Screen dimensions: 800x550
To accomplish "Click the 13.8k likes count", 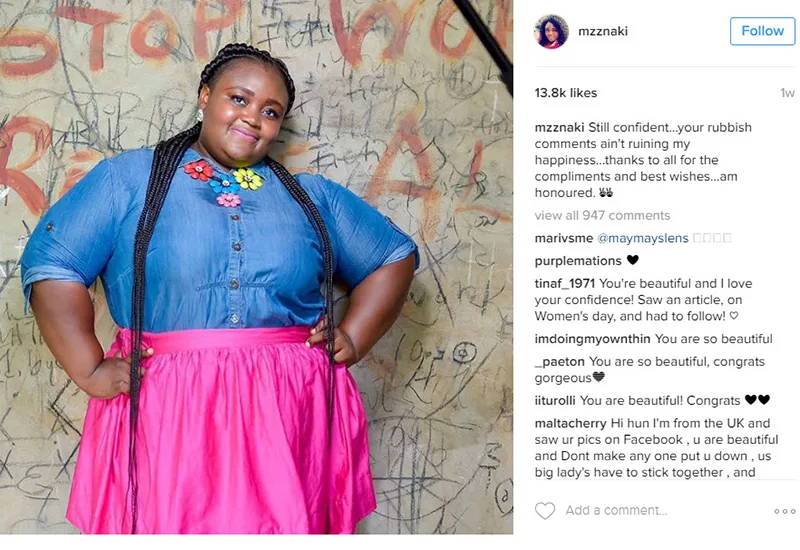I will [566, 93].
